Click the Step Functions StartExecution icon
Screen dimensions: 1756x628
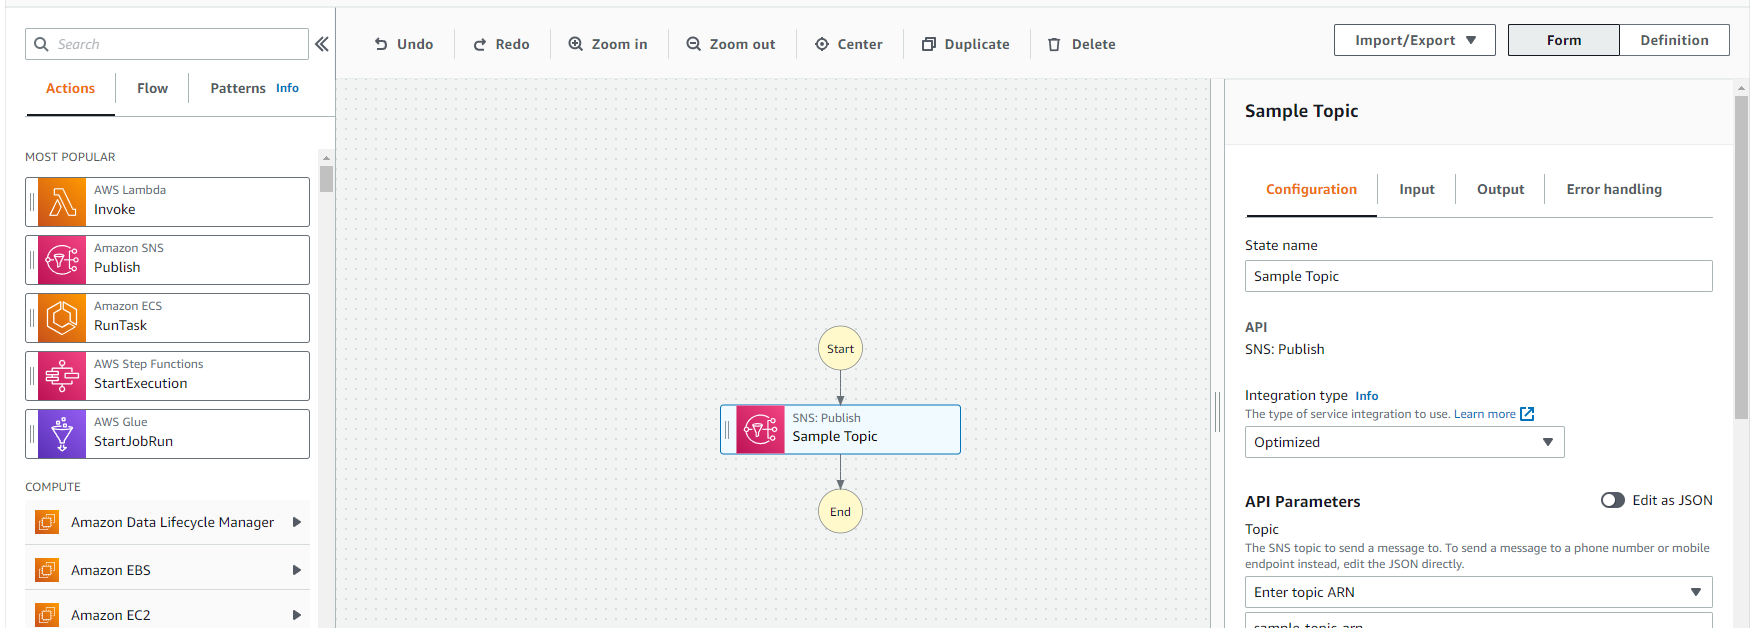point(62,376)
